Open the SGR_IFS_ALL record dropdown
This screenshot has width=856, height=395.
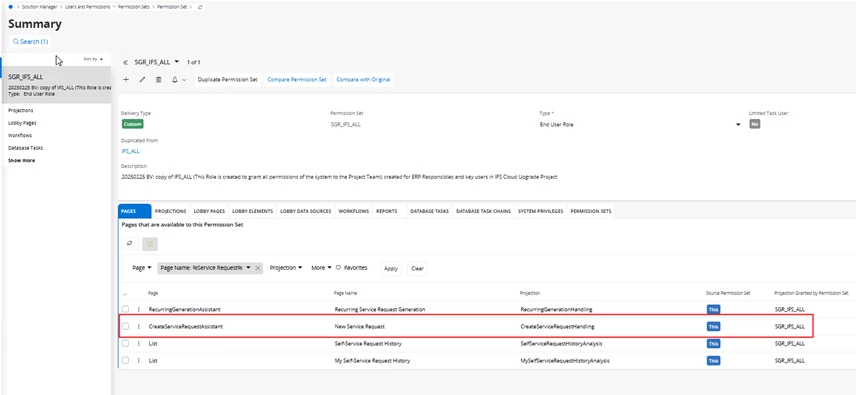point(157,62)
